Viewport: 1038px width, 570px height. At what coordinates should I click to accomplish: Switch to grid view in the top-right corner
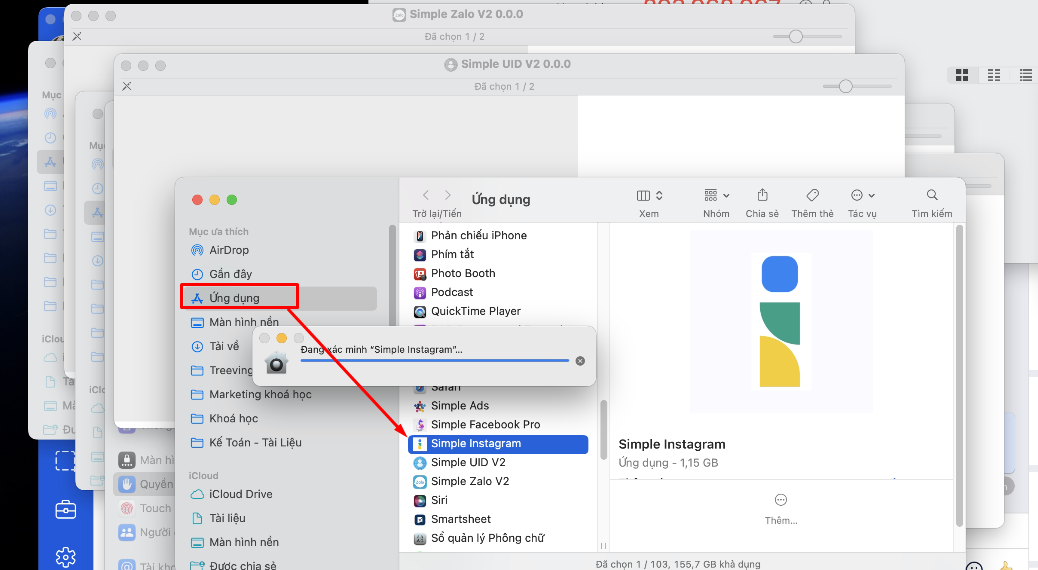[x=962, y=75]
